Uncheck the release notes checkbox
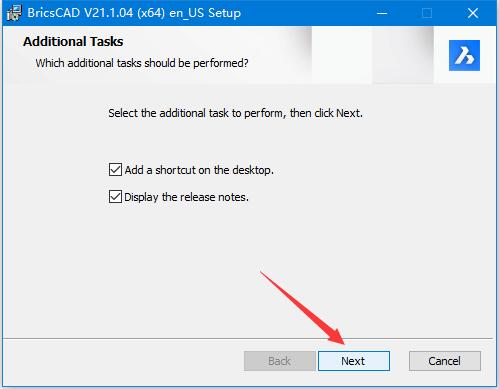This screenshot has height=389, width=499. [115, 197]
